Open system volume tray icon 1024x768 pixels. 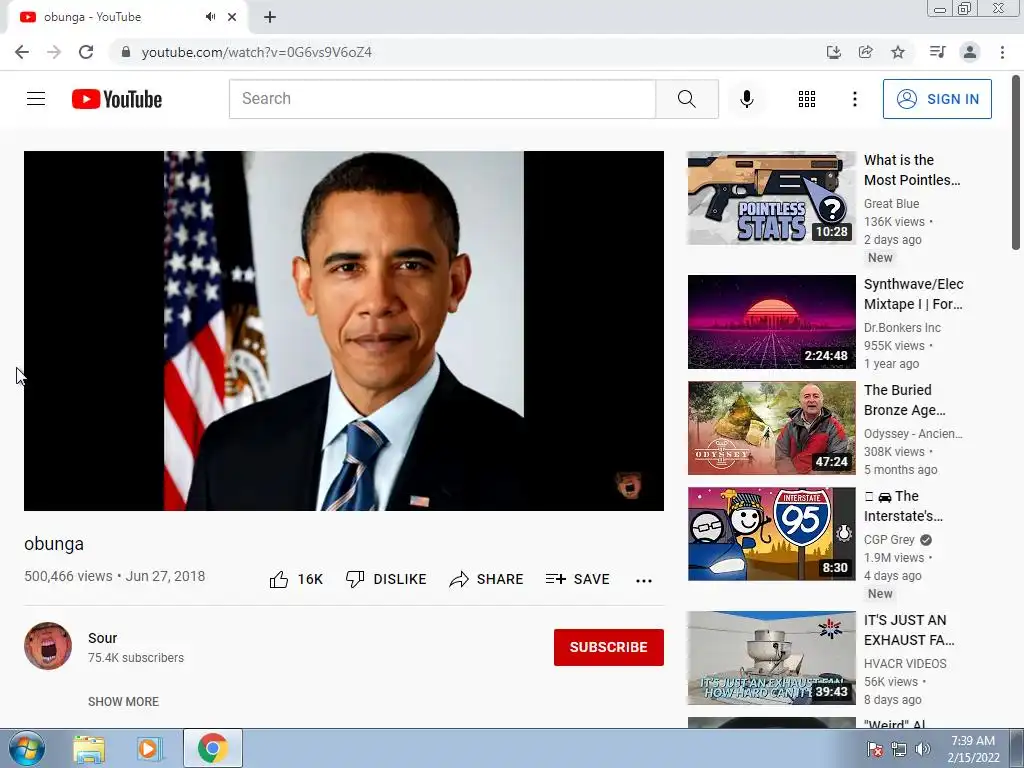tap(923, 750)
